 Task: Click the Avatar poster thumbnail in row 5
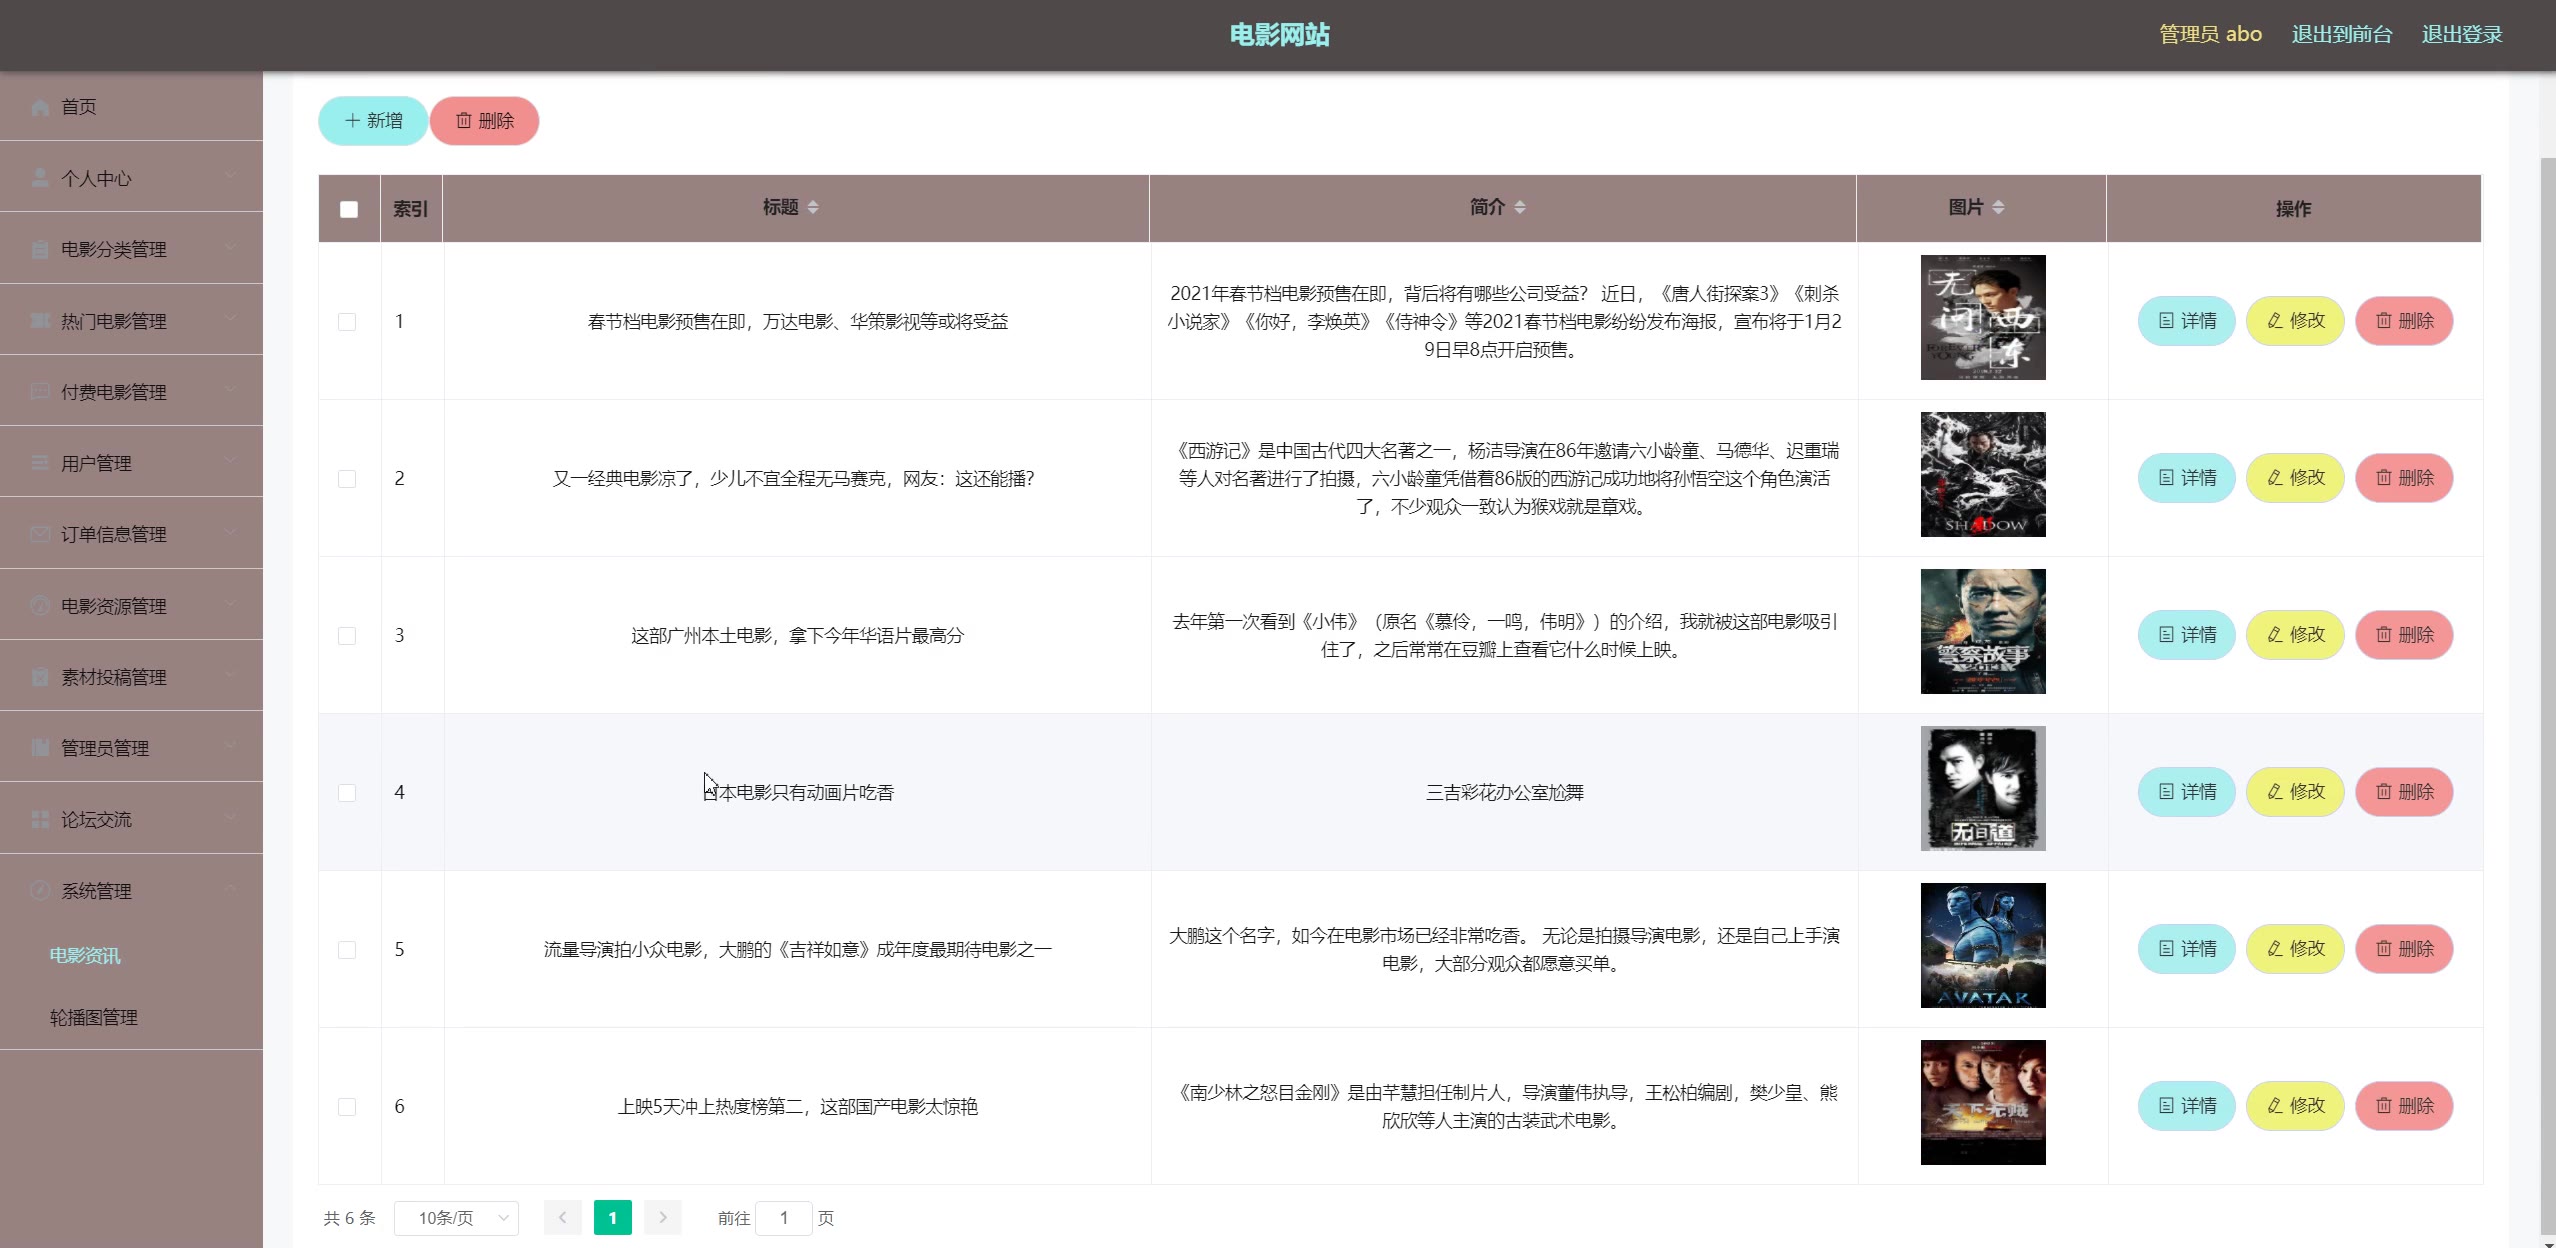pos(1982,945)
